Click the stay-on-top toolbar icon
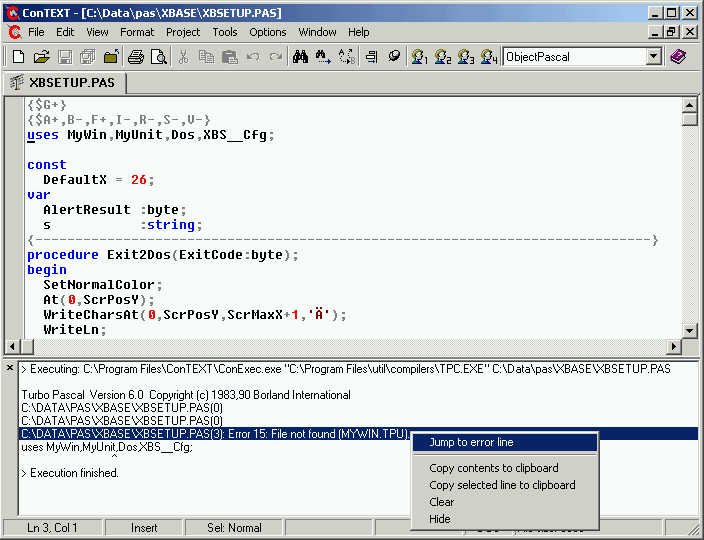The height and width of the screenshot is (540, 704). click(394, 57)
